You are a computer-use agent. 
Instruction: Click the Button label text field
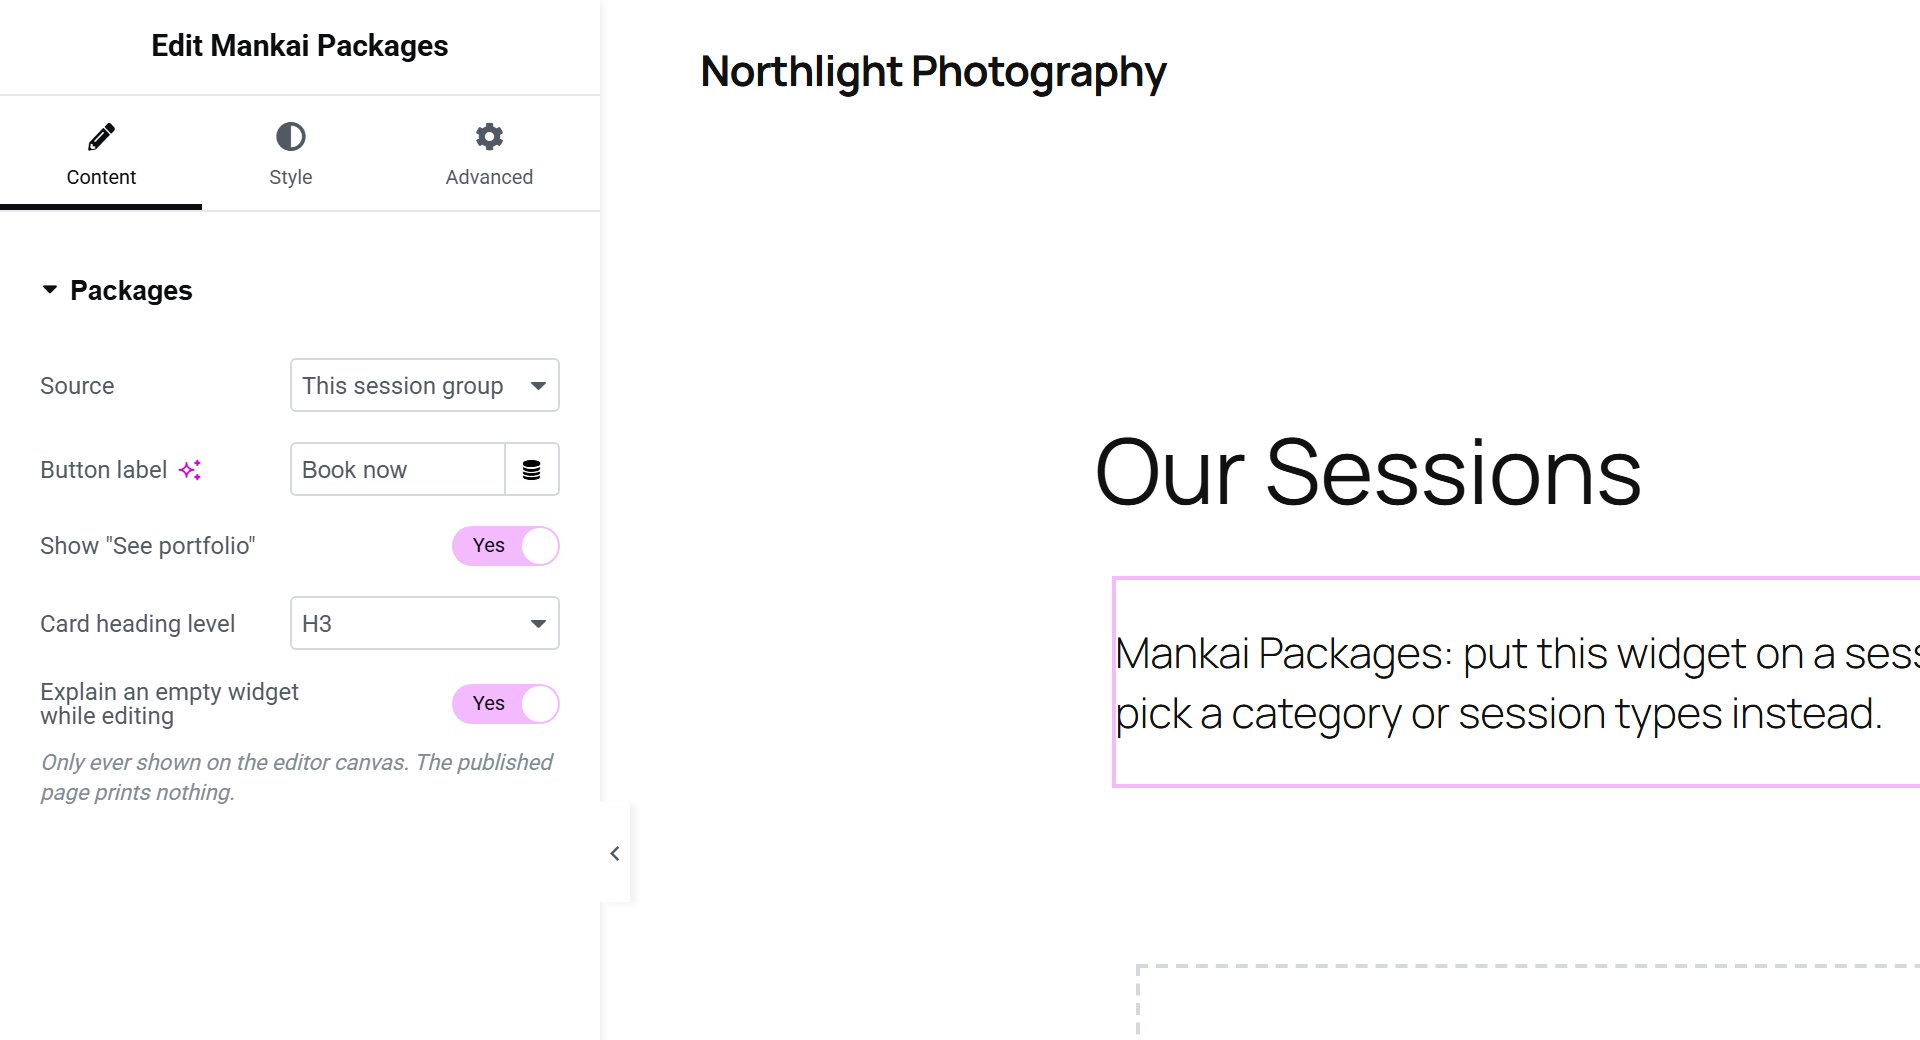point(398,469)
